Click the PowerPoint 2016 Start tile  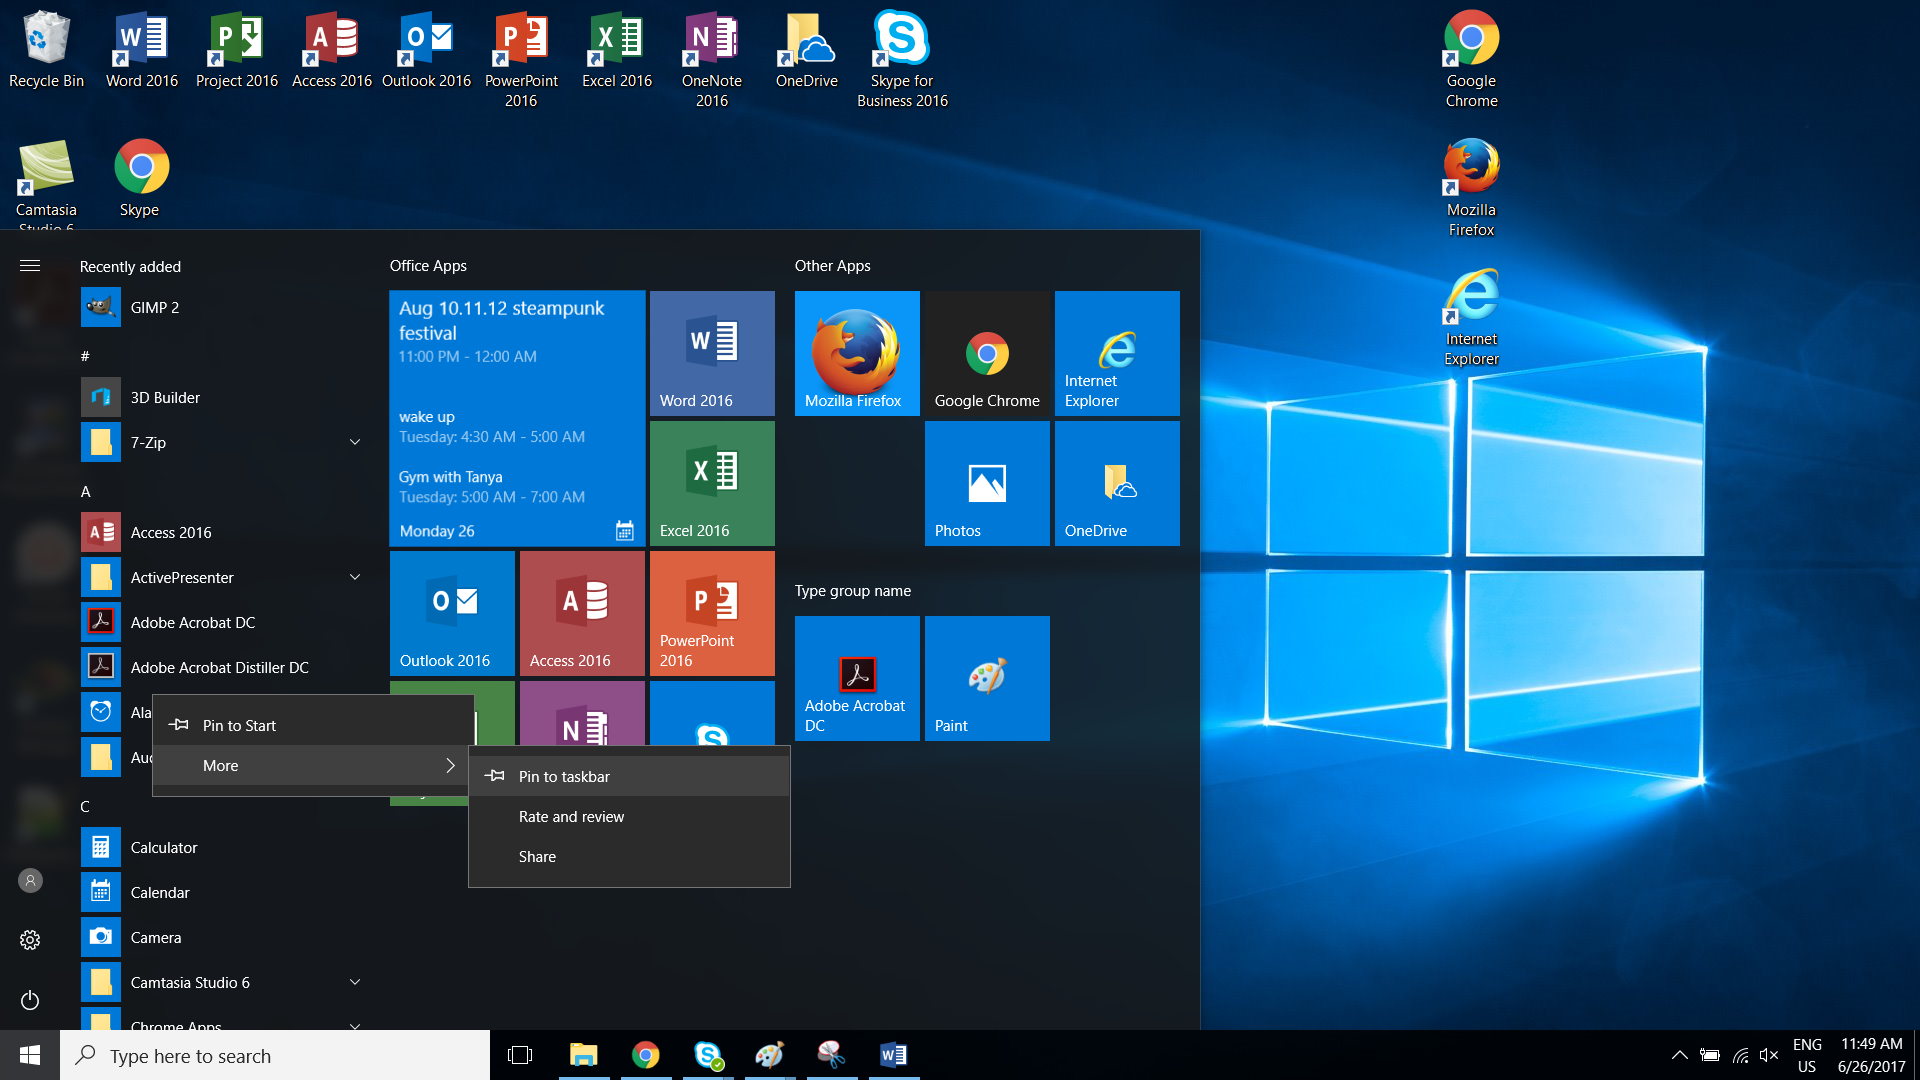pyautogui.click(x=712, y=613)
